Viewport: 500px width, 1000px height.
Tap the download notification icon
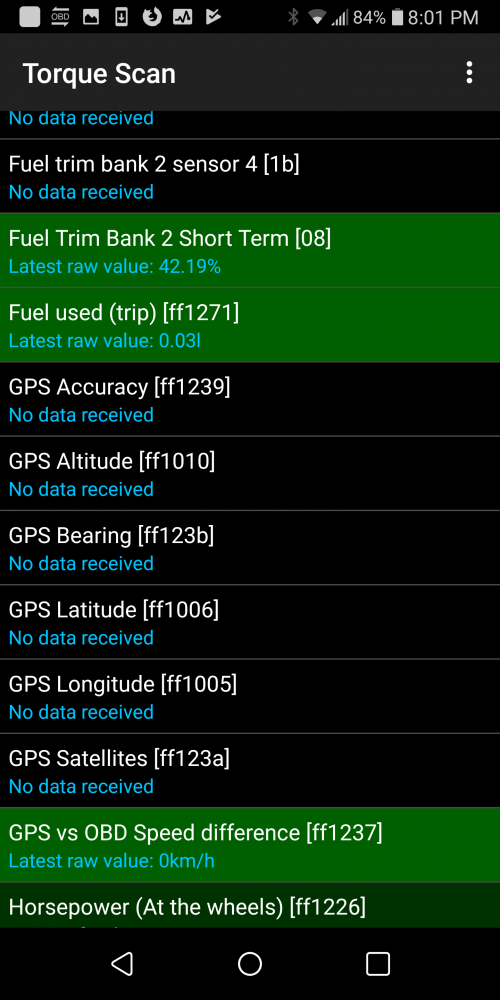[x=121, y=17]
